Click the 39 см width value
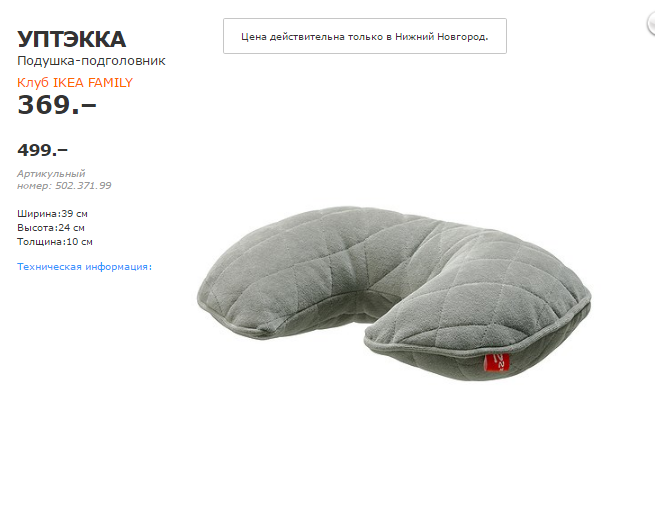Screen dimensions: 655x509 [75, 214]
